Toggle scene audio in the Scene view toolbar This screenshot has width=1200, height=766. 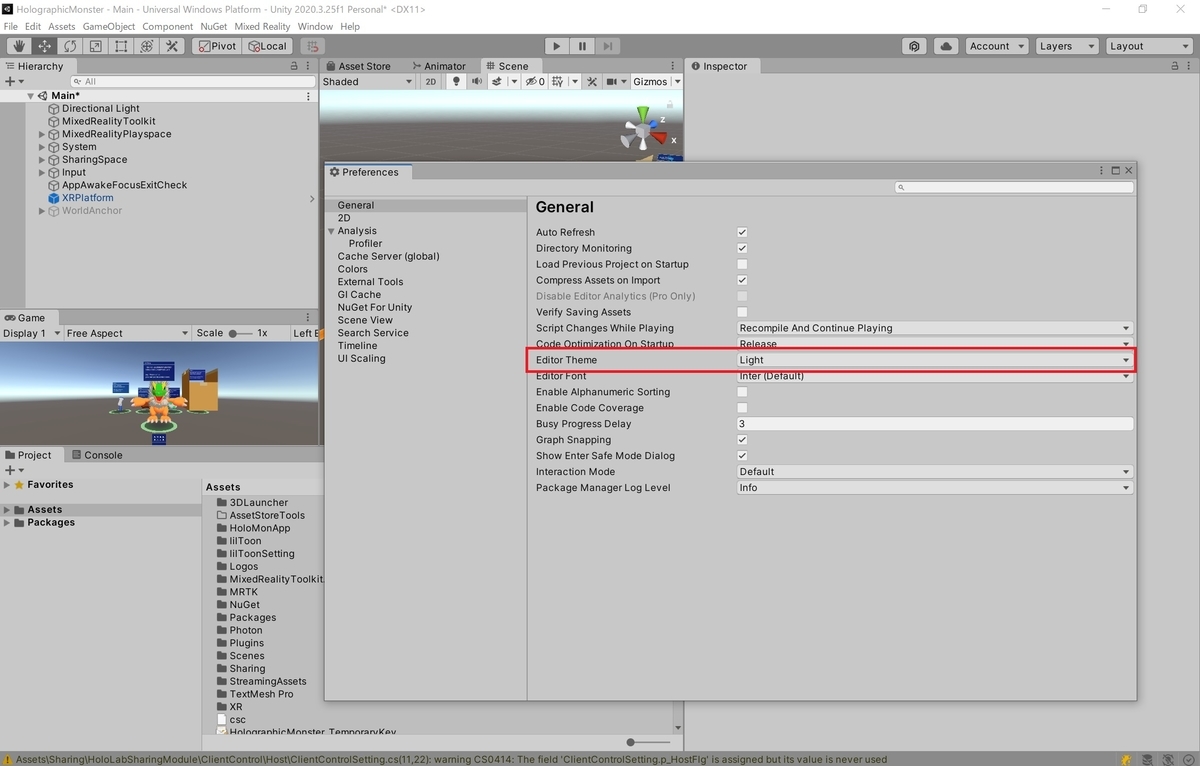click(477, 81)
